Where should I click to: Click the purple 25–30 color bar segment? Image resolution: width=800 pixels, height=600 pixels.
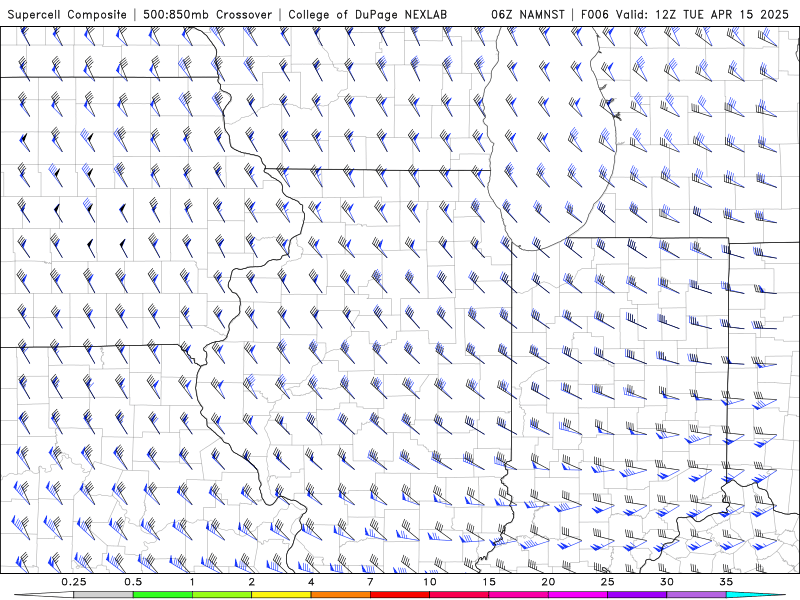(x=637, y=595)
